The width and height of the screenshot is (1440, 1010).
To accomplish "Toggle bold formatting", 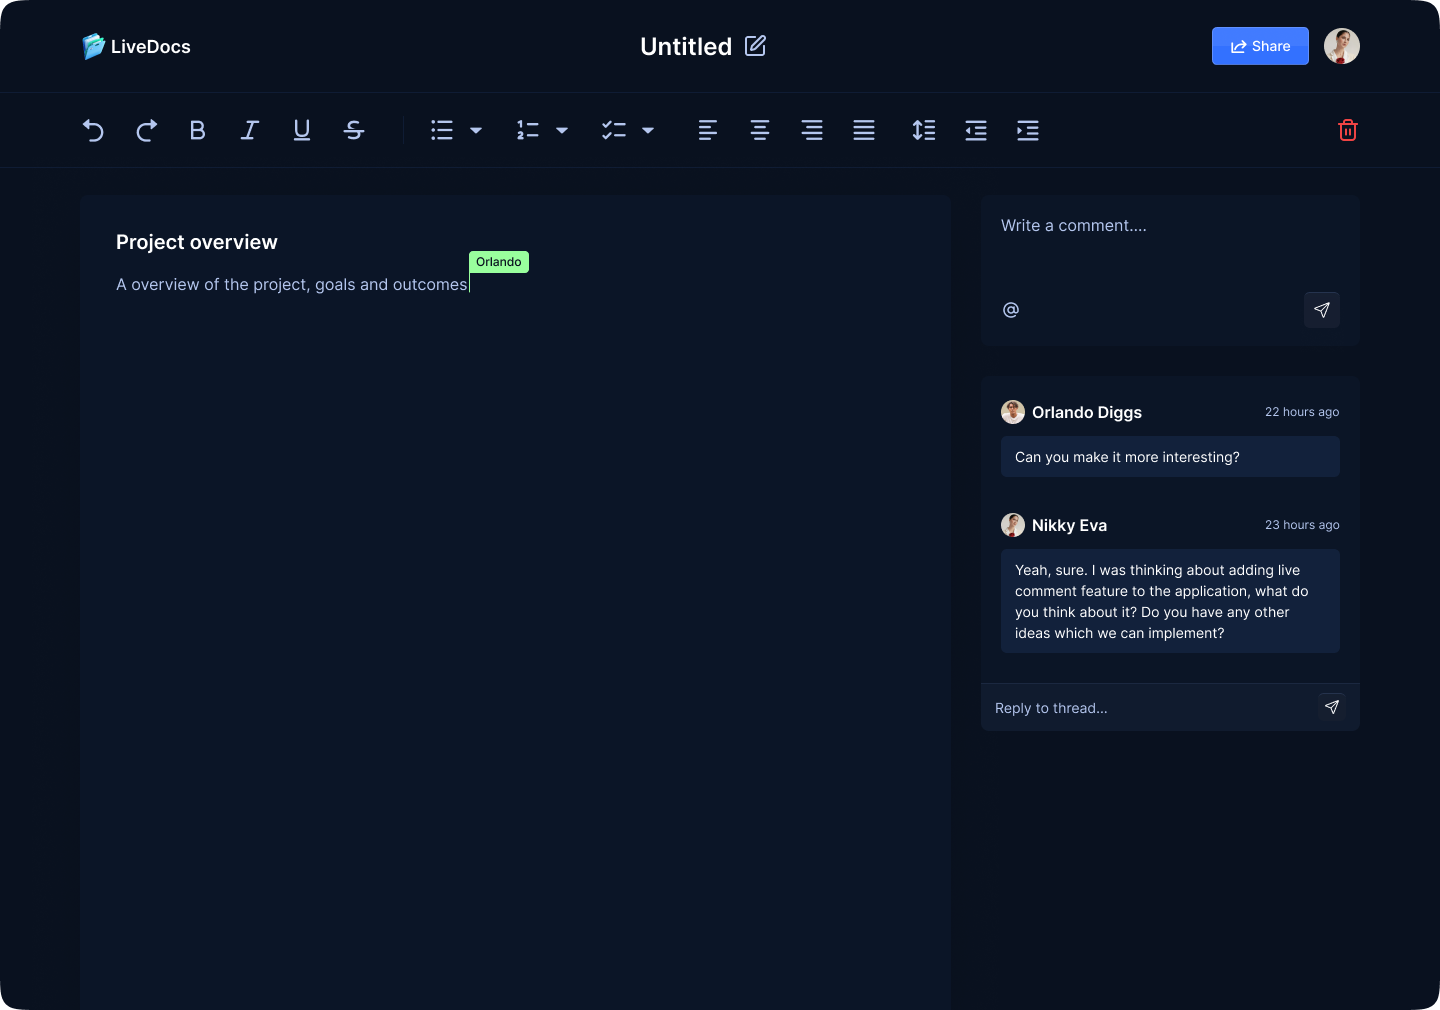I will click(x=198, y=130).
